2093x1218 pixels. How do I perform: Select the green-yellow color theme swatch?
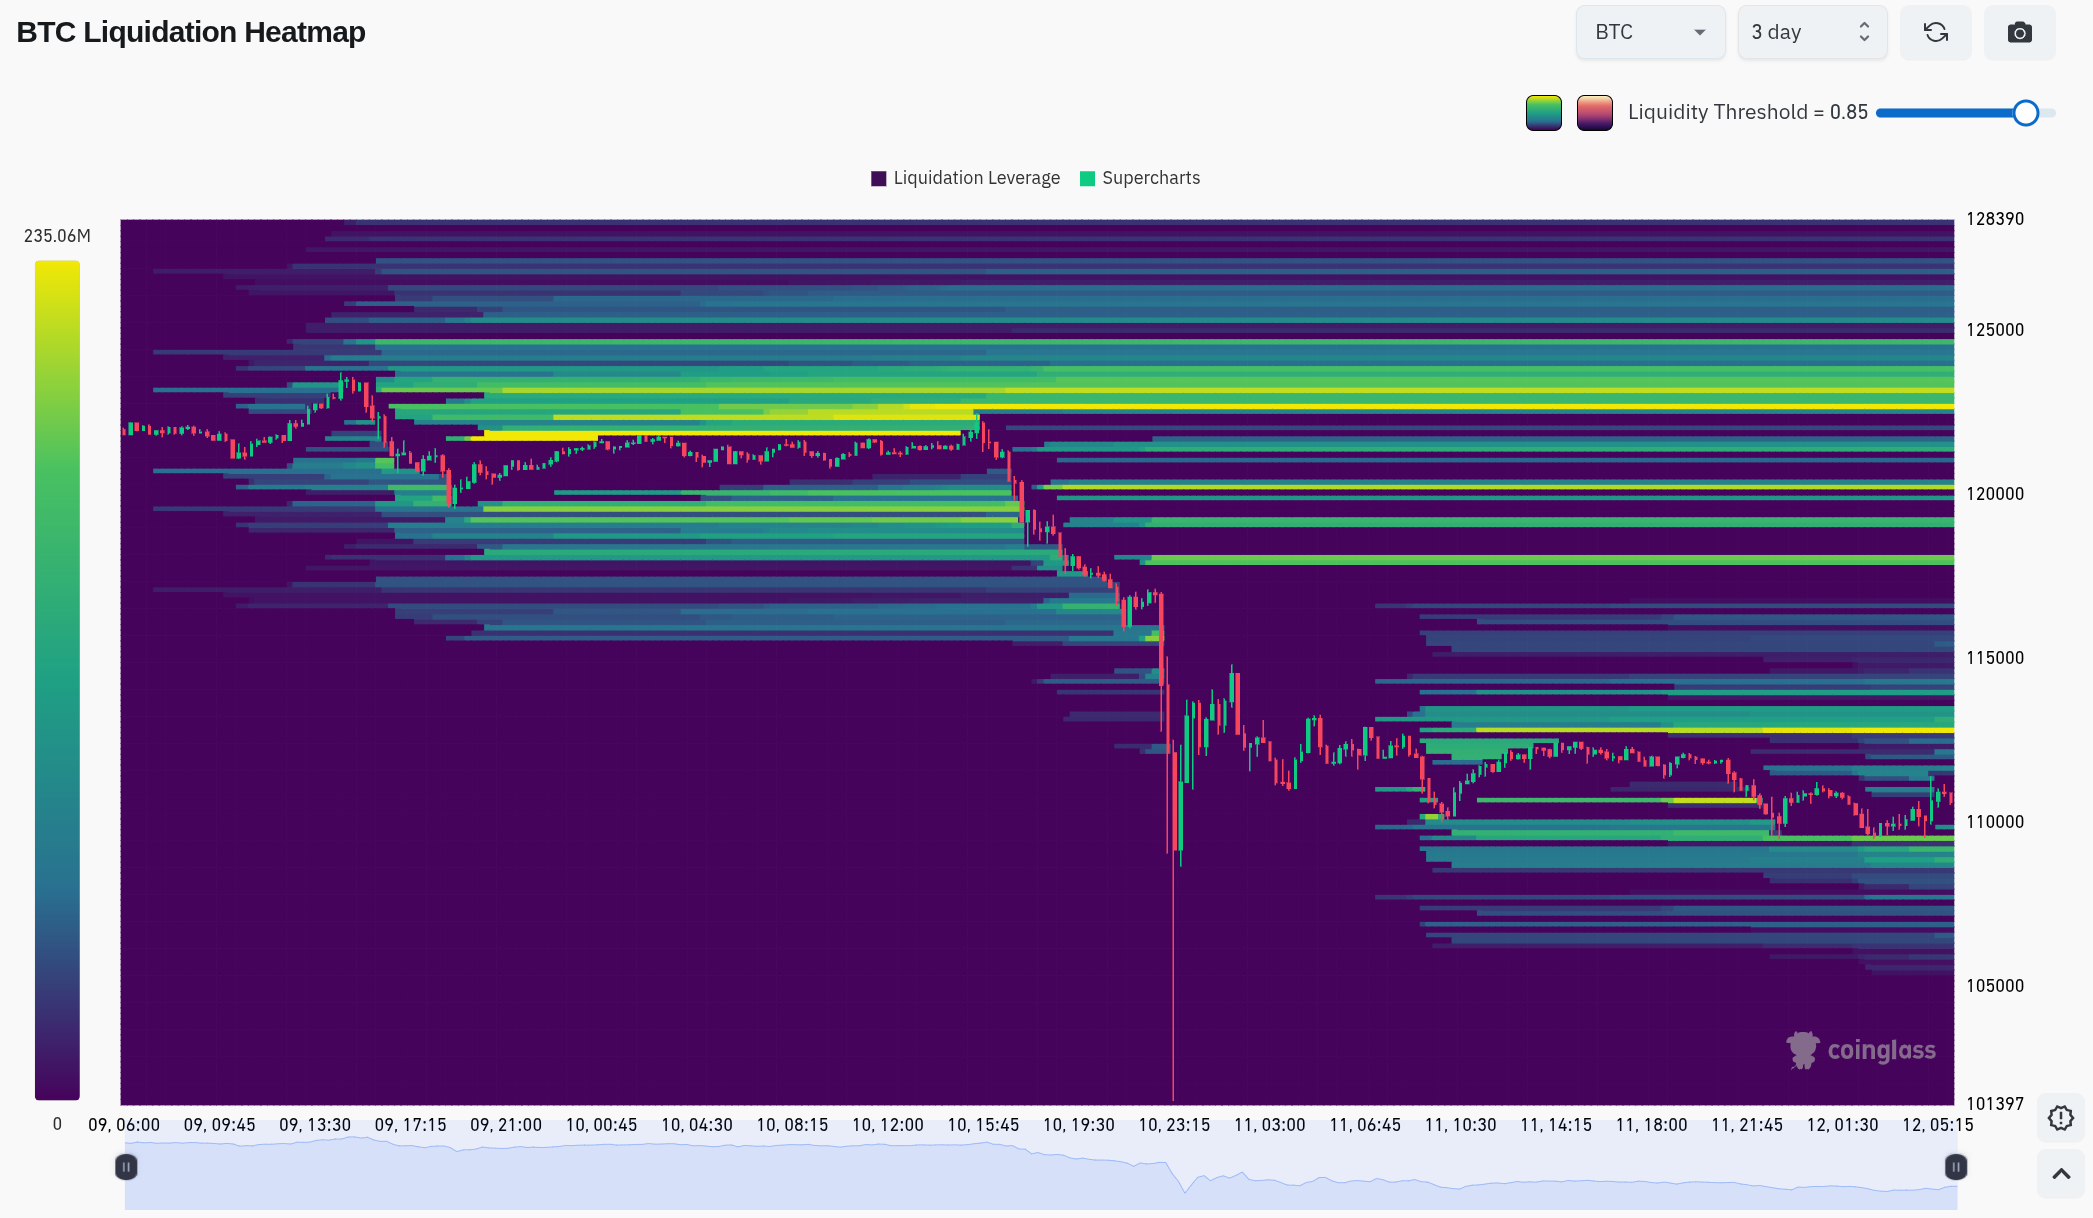point(1543,113)
